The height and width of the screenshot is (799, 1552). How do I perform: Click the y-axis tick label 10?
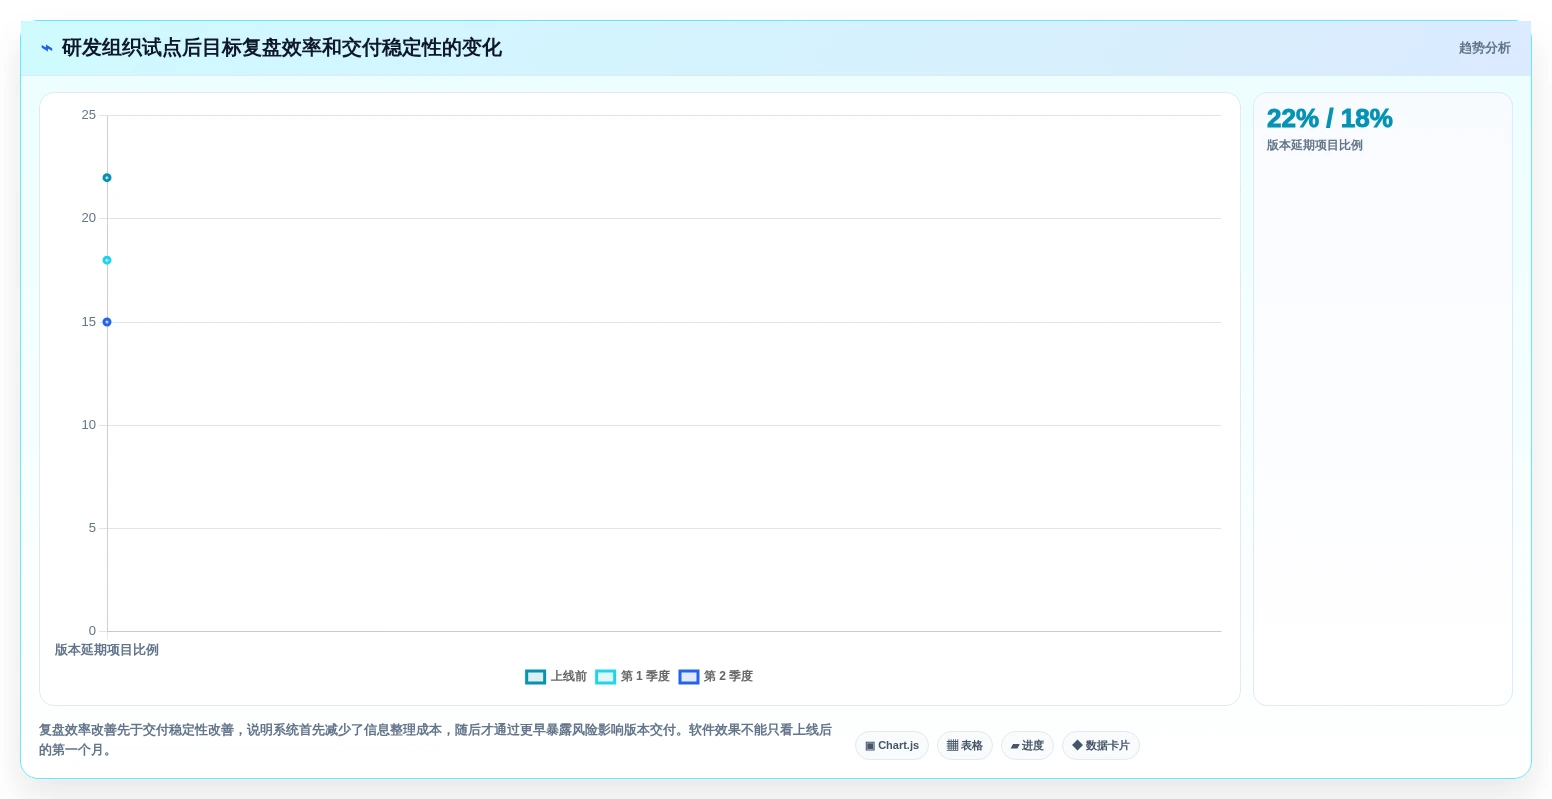coord(89,425)
